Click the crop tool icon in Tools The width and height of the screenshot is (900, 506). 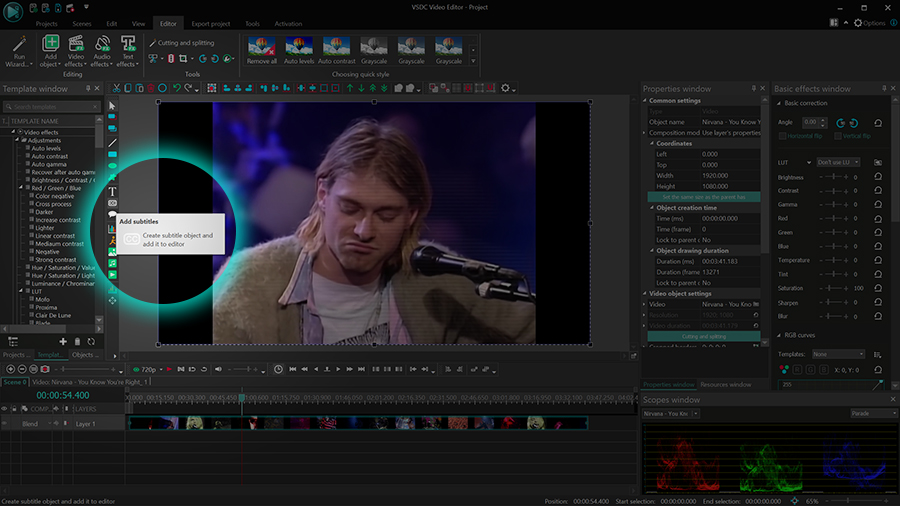(183, 59)
